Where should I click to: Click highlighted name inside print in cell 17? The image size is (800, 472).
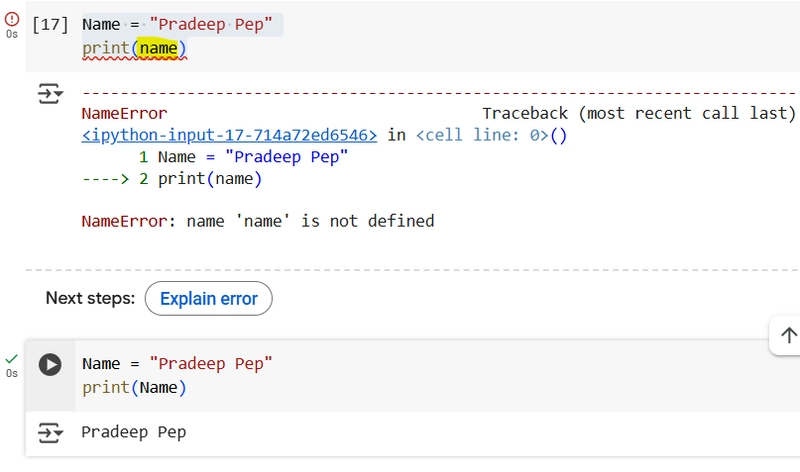click(159, 48)
